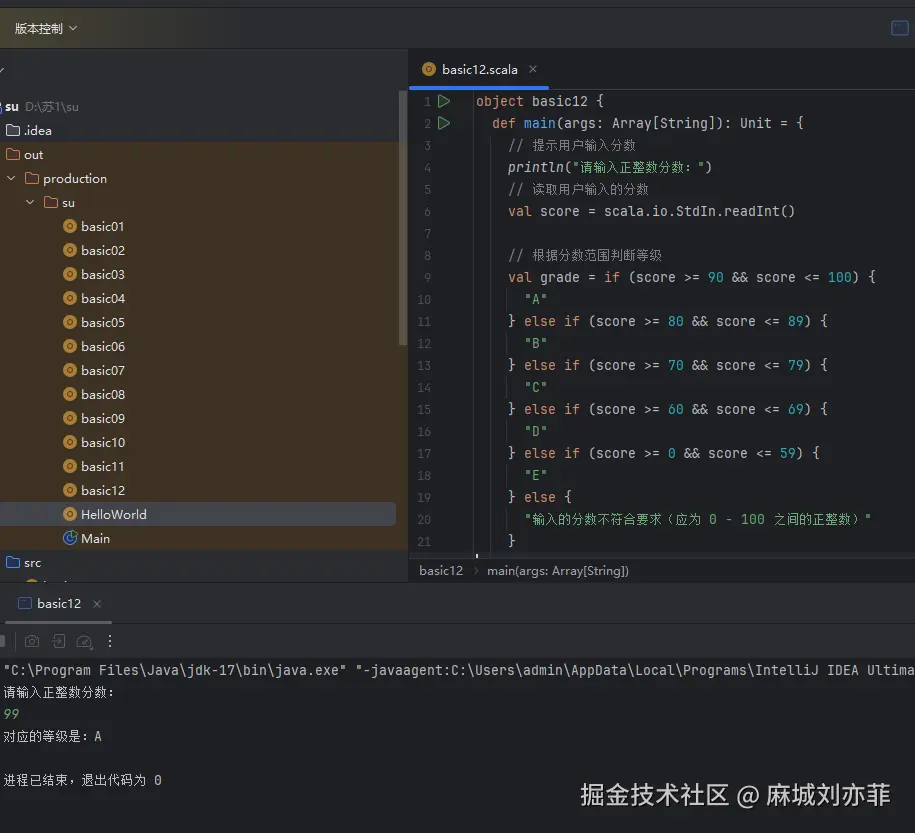
Task: Click main(args: Array[String]) breadcrumb
Action: (x=556, y=570)
